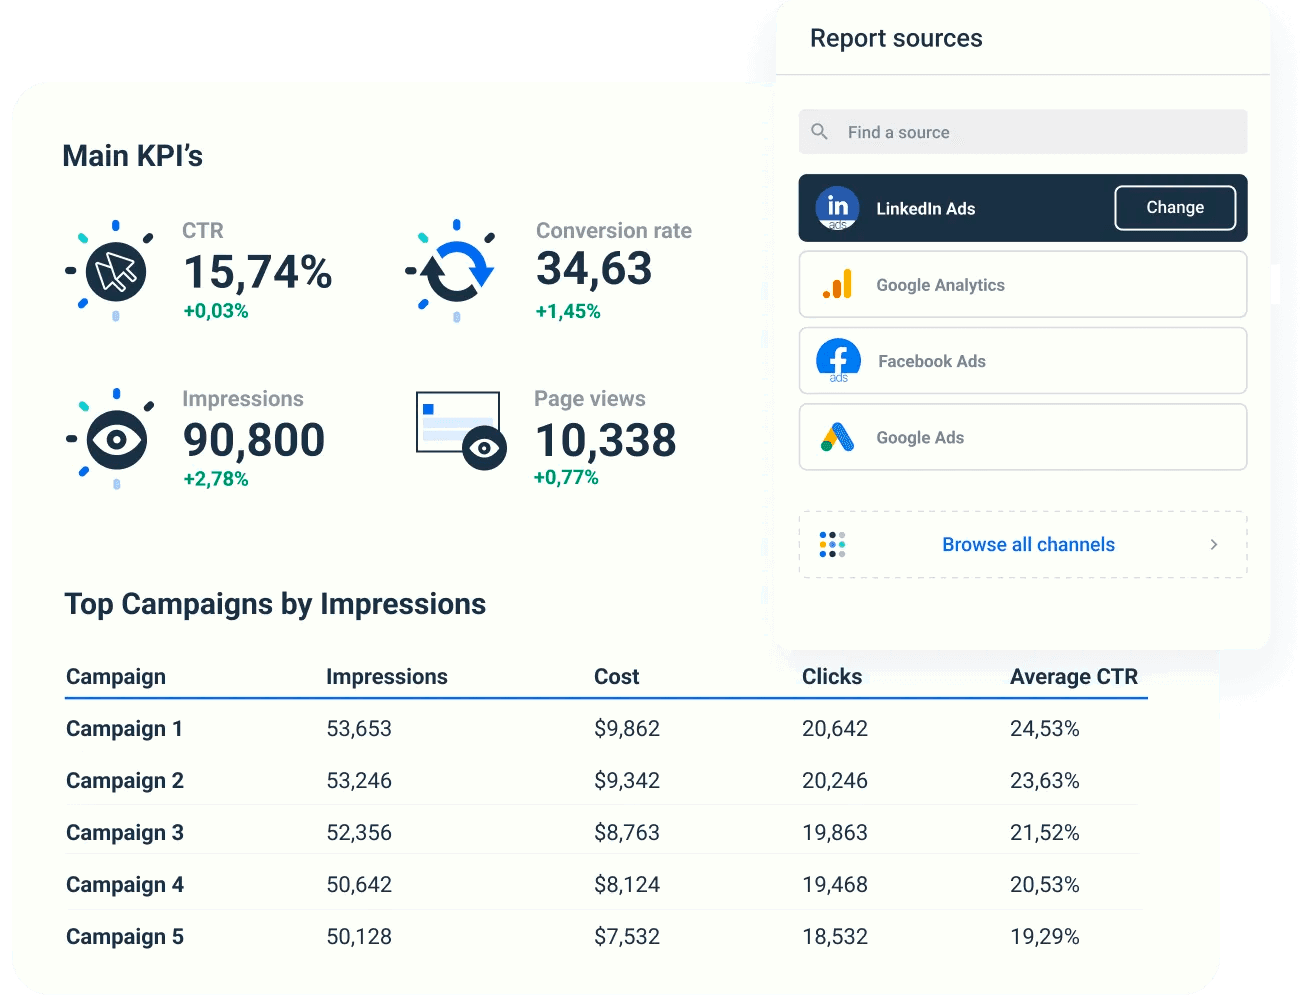1300x1000 pixels.
Task: Select the Google Analytics icon
Action: tap(837, 284)
